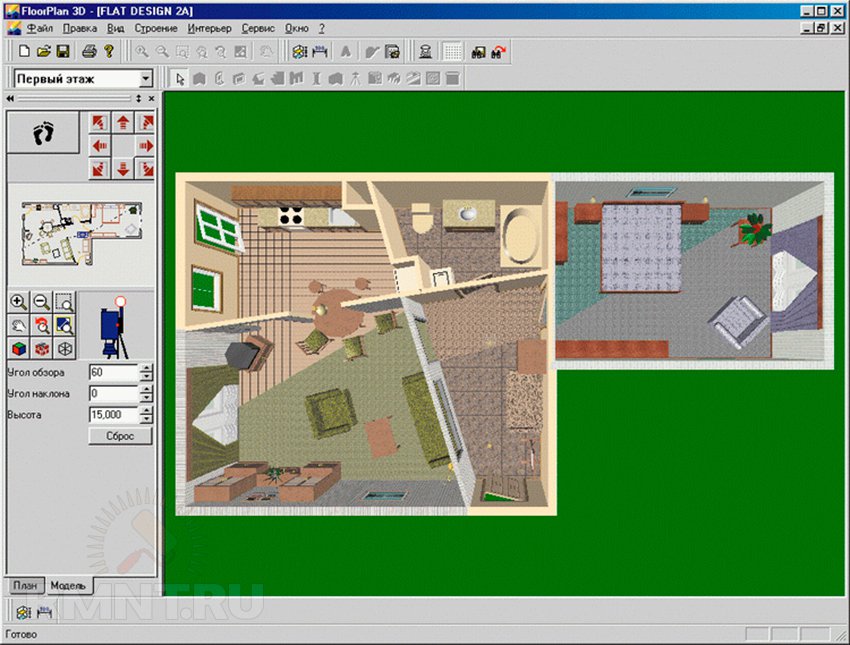Click the print icon in the toolbar
This screenshot has height=645, width=850.
pos(89,50)
